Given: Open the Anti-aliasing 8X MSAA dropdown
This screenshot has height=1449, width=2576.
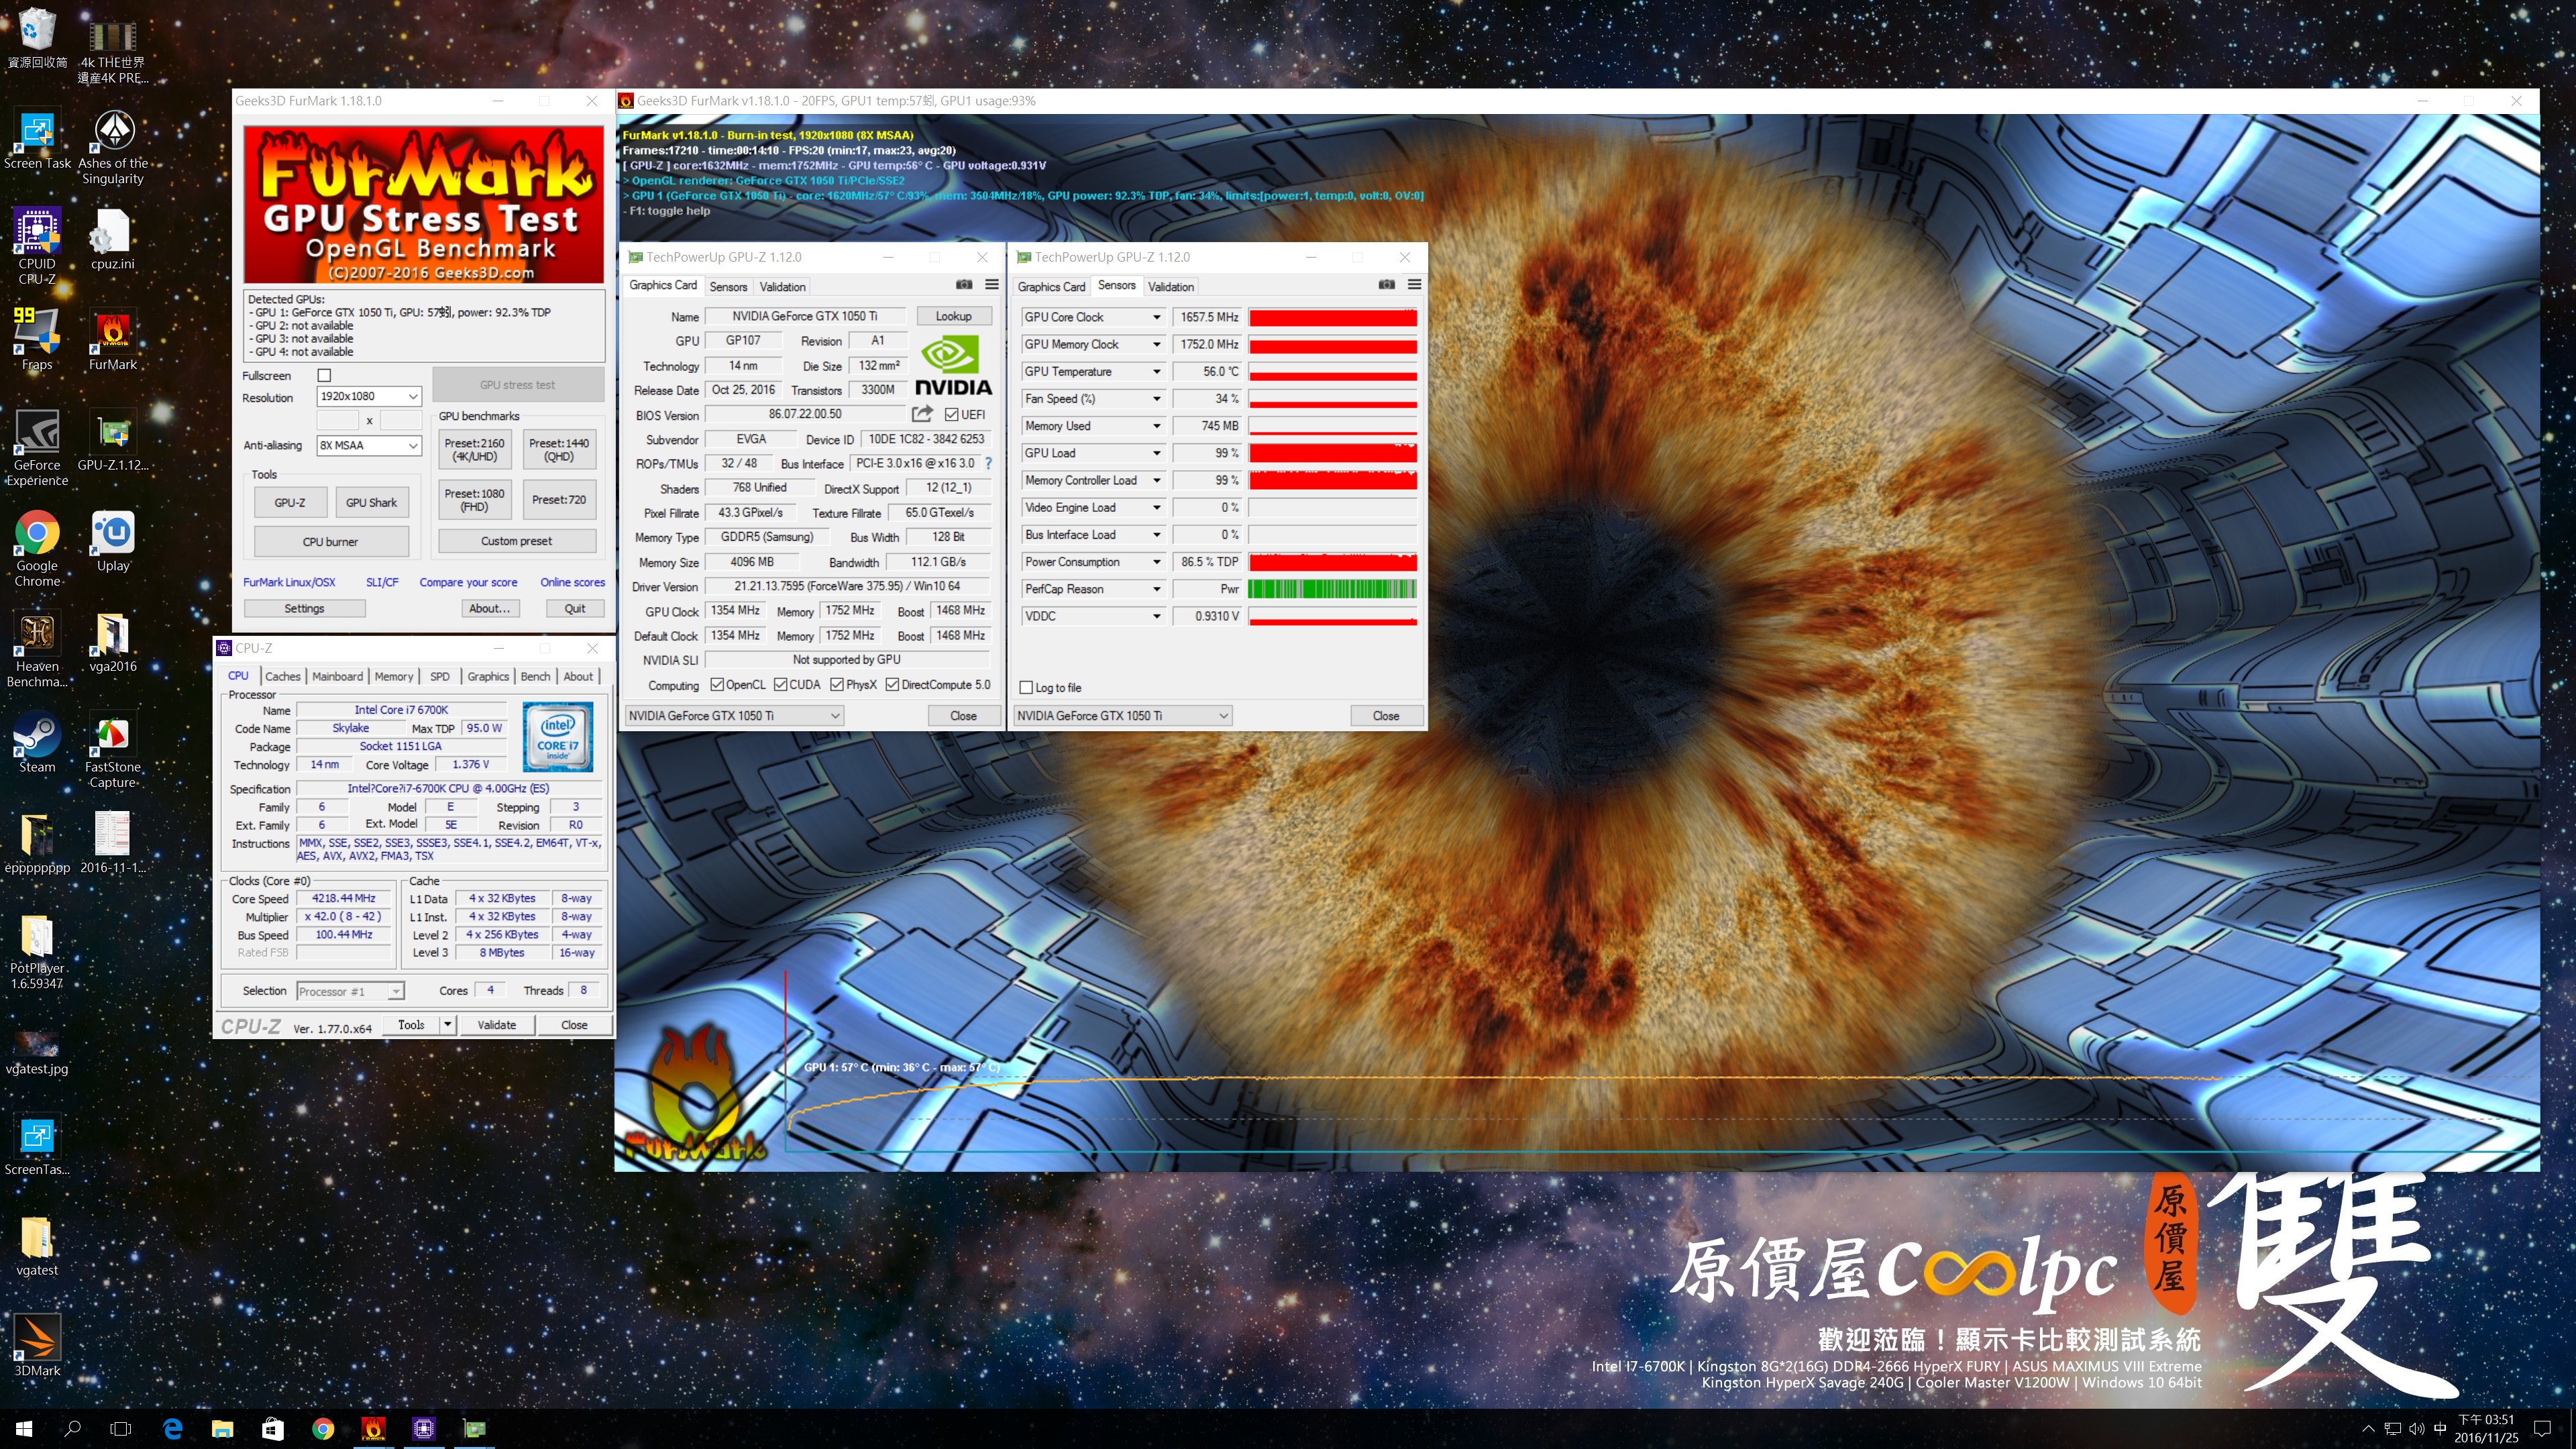Looking at the screenshot, I should [369, 446].
